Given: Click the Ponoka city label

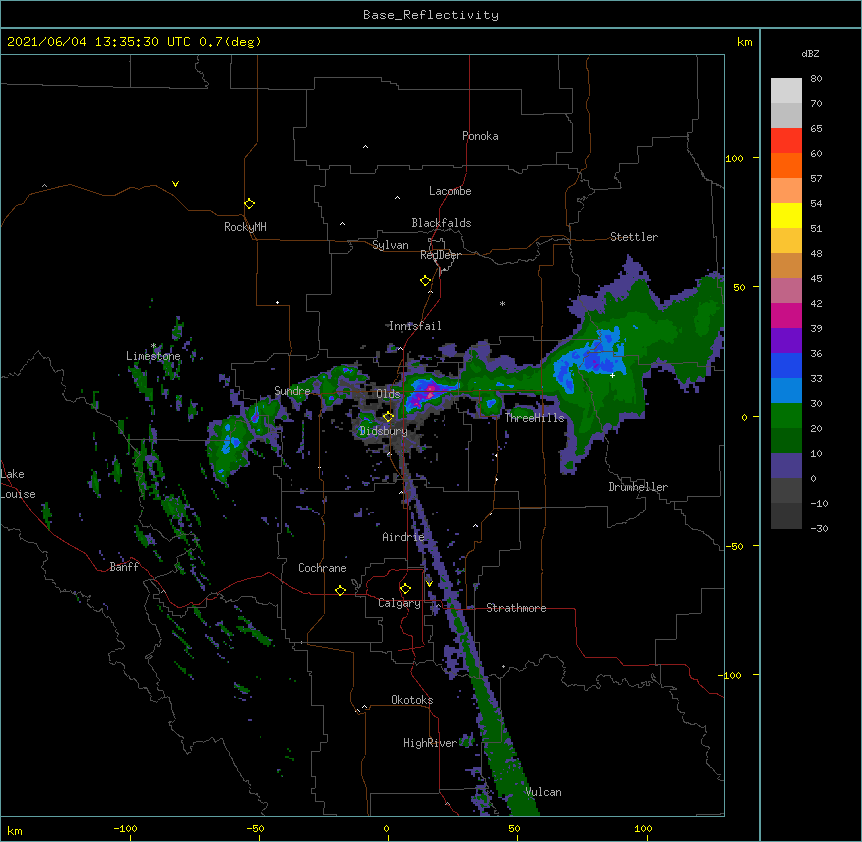Looking at the screenshot, I should pos(480,136).
